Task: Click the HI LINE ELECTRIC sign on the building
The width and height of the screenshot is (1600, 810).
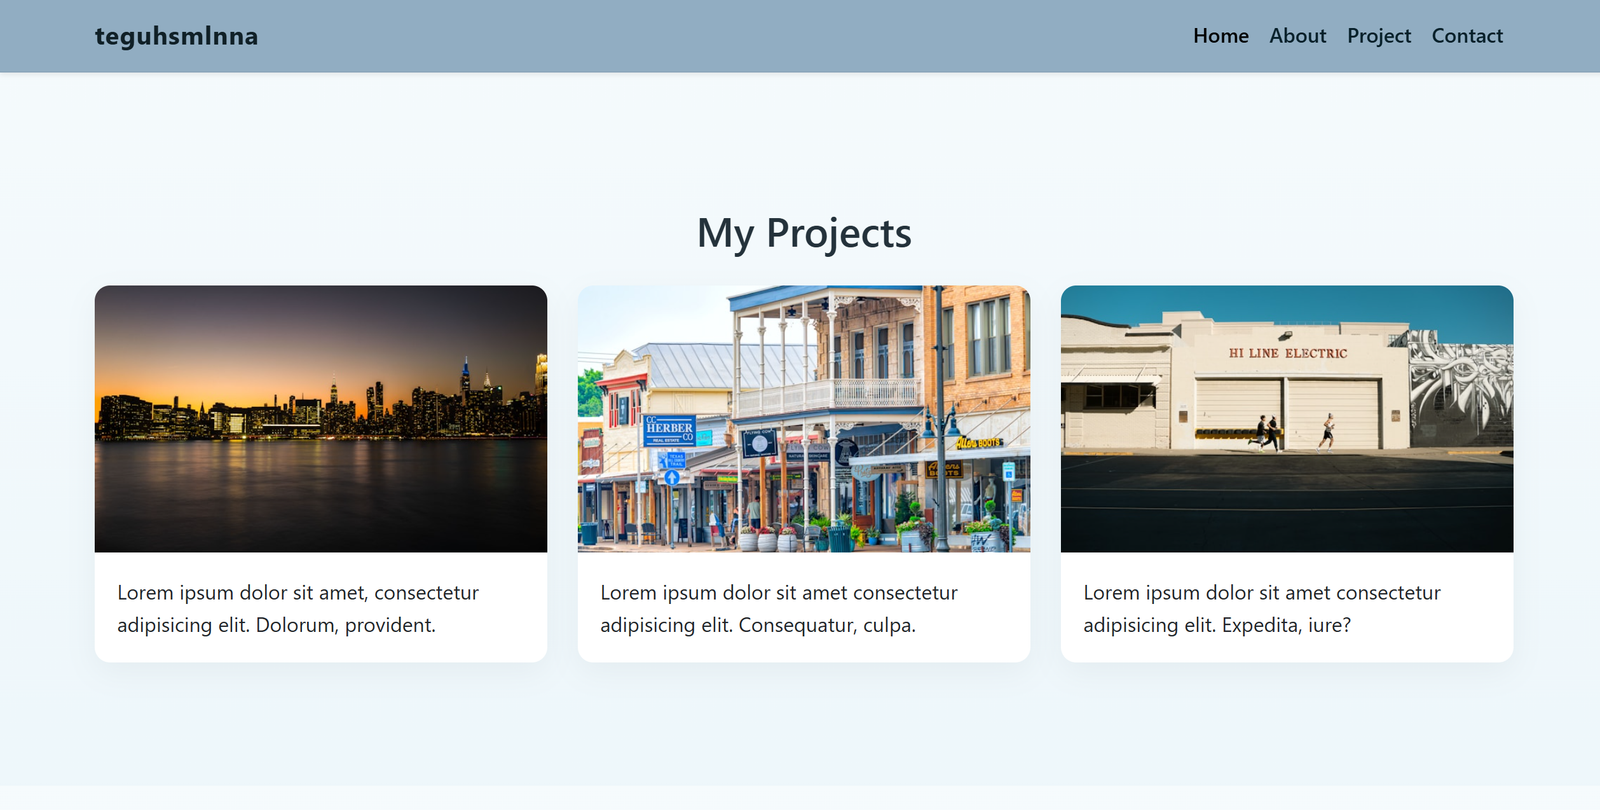Action: point(1287,353)
